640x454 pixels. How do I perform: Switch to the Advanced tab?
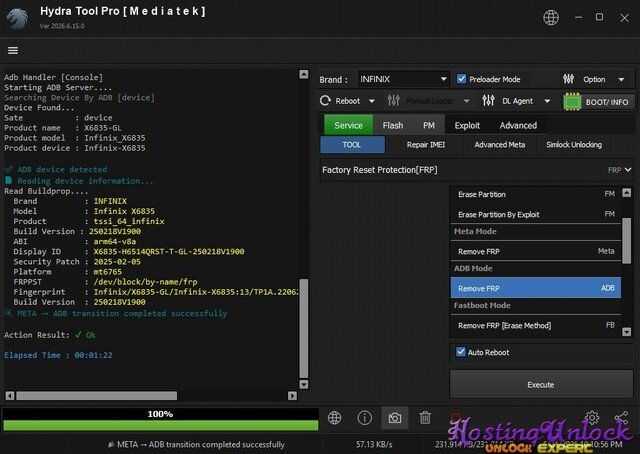pos(518,125)
